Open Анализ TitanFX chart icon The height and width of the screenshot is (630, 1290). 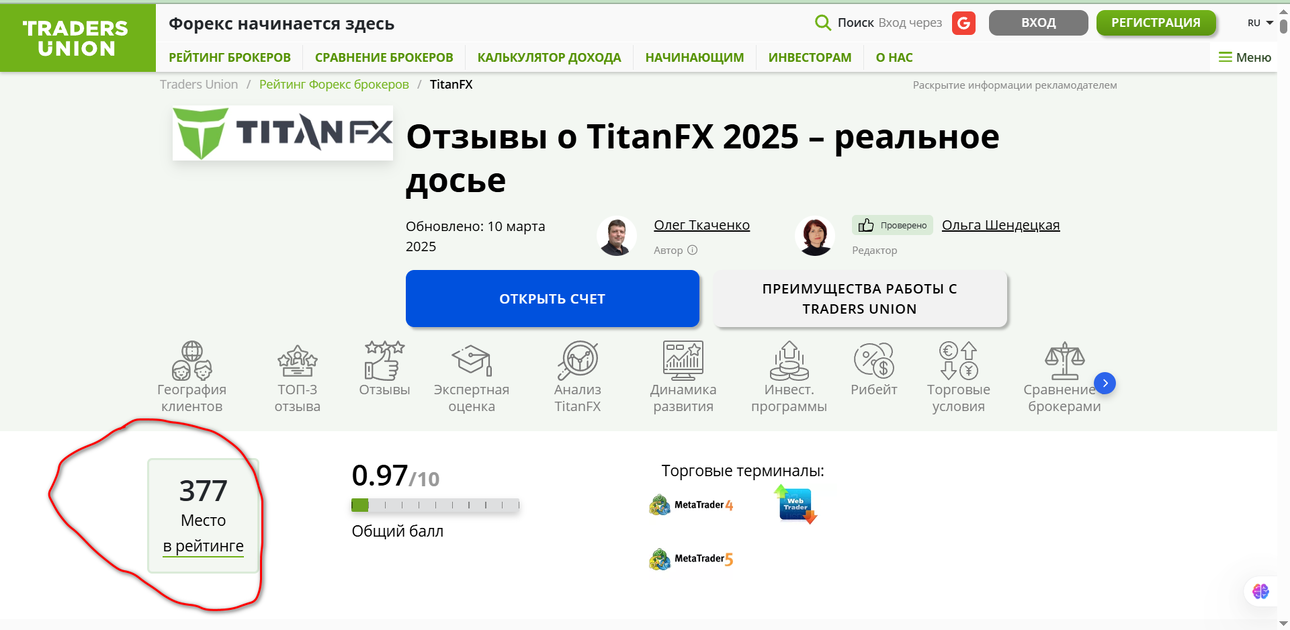click(x=578, y=359)
